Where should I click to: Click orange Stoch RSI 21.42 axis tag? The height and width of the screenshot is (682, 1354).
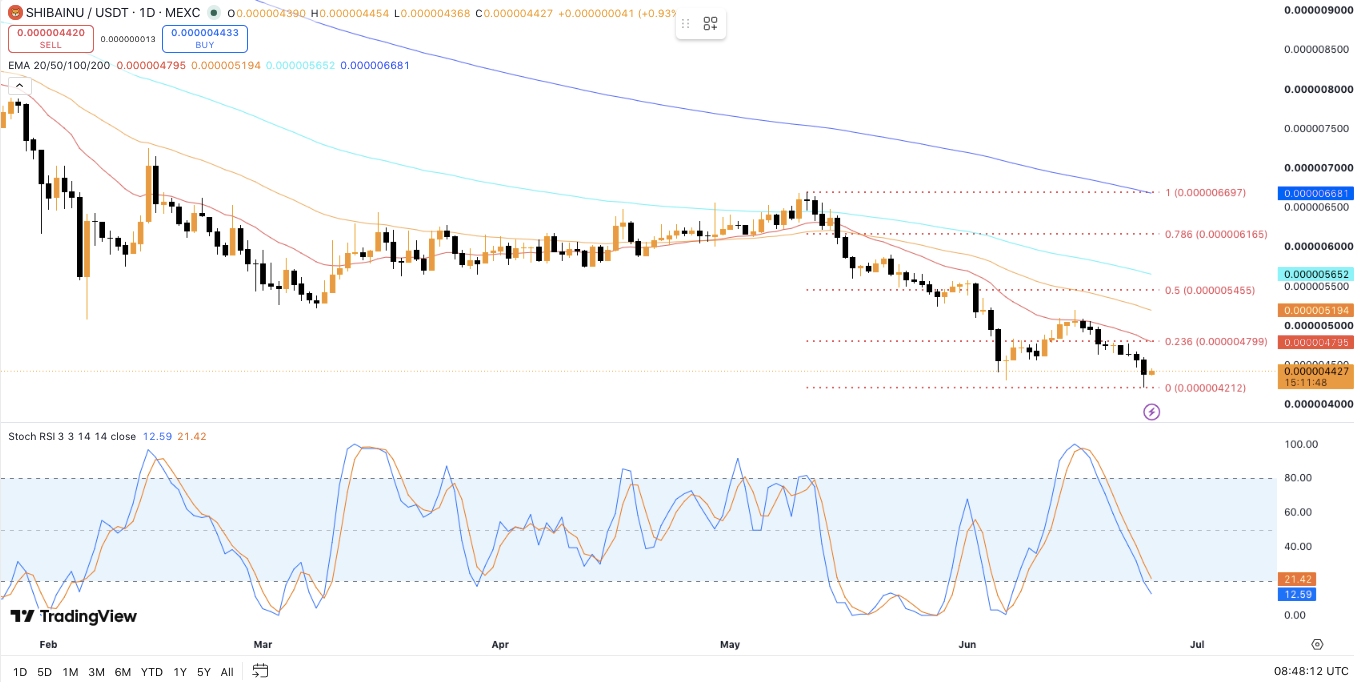(x=1297, y=579)
